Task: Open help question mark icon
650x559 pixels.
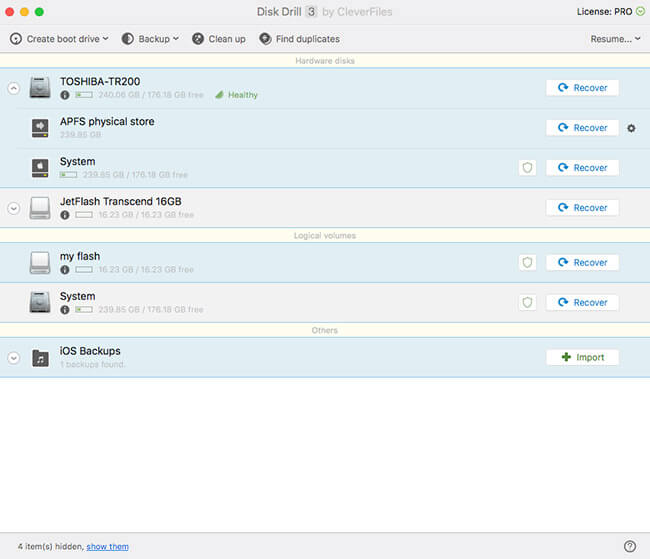Action: pyautogui.click(x=630, y=546)
